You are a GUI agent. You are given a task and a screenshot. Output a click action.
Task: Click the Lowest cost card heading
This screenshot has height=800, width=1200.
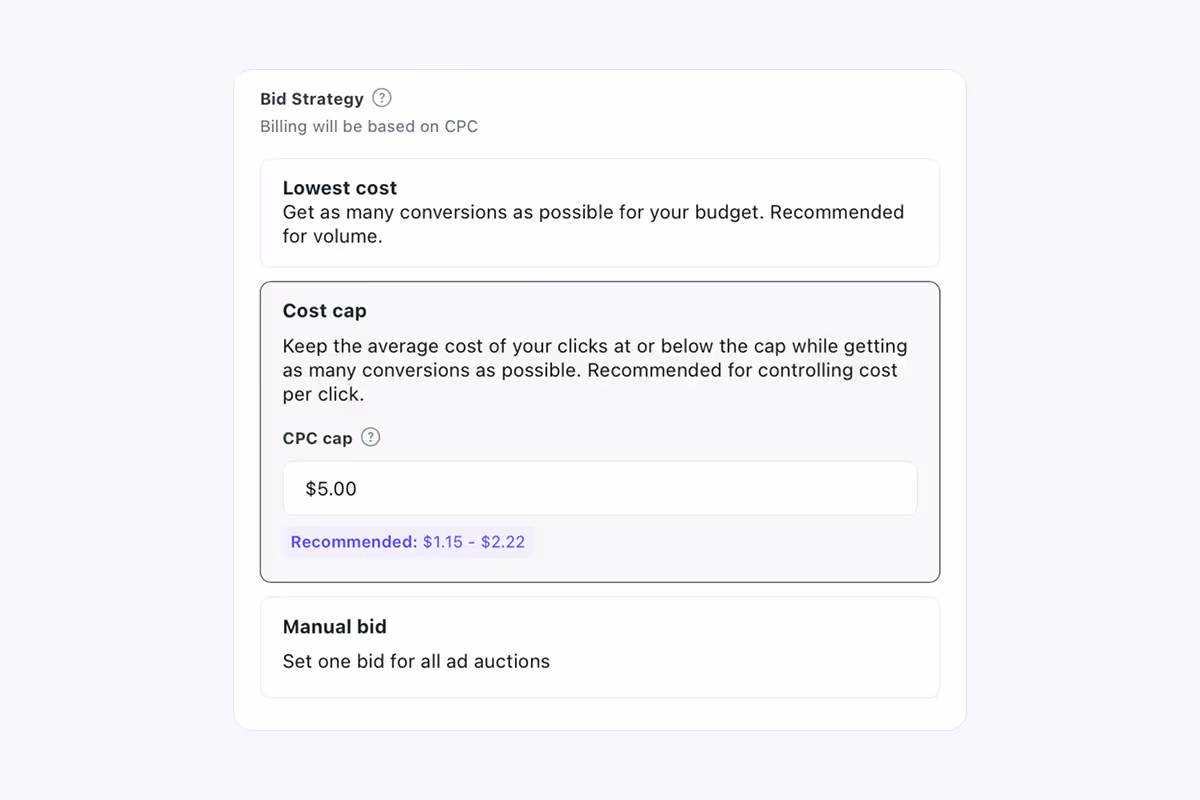click(x=340, y=188)
